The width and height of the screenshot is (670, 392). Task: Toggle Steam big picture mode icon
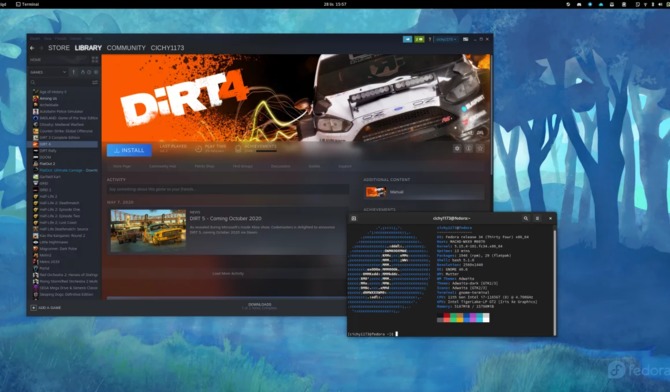click(465, 39)
